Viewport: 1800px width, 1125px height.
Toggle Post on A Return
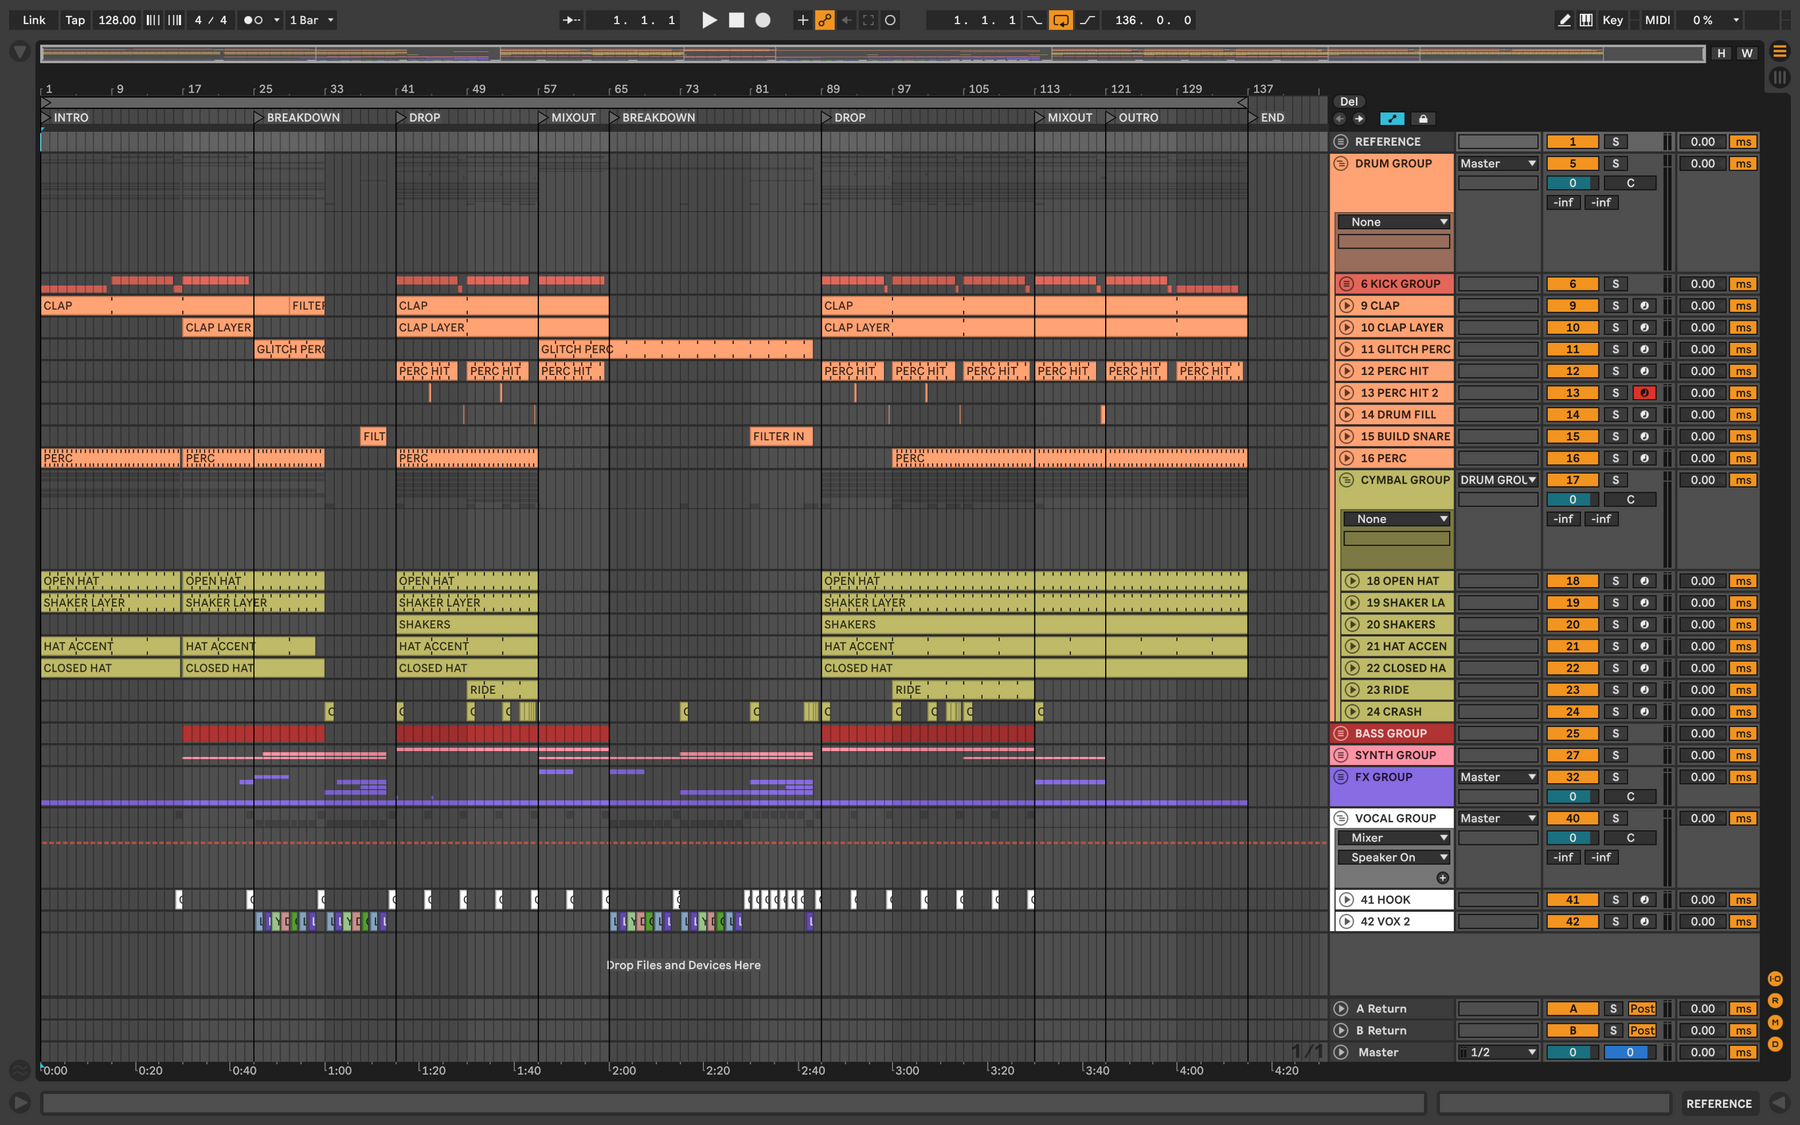pyautogui.click(x=1642, y=1009)
